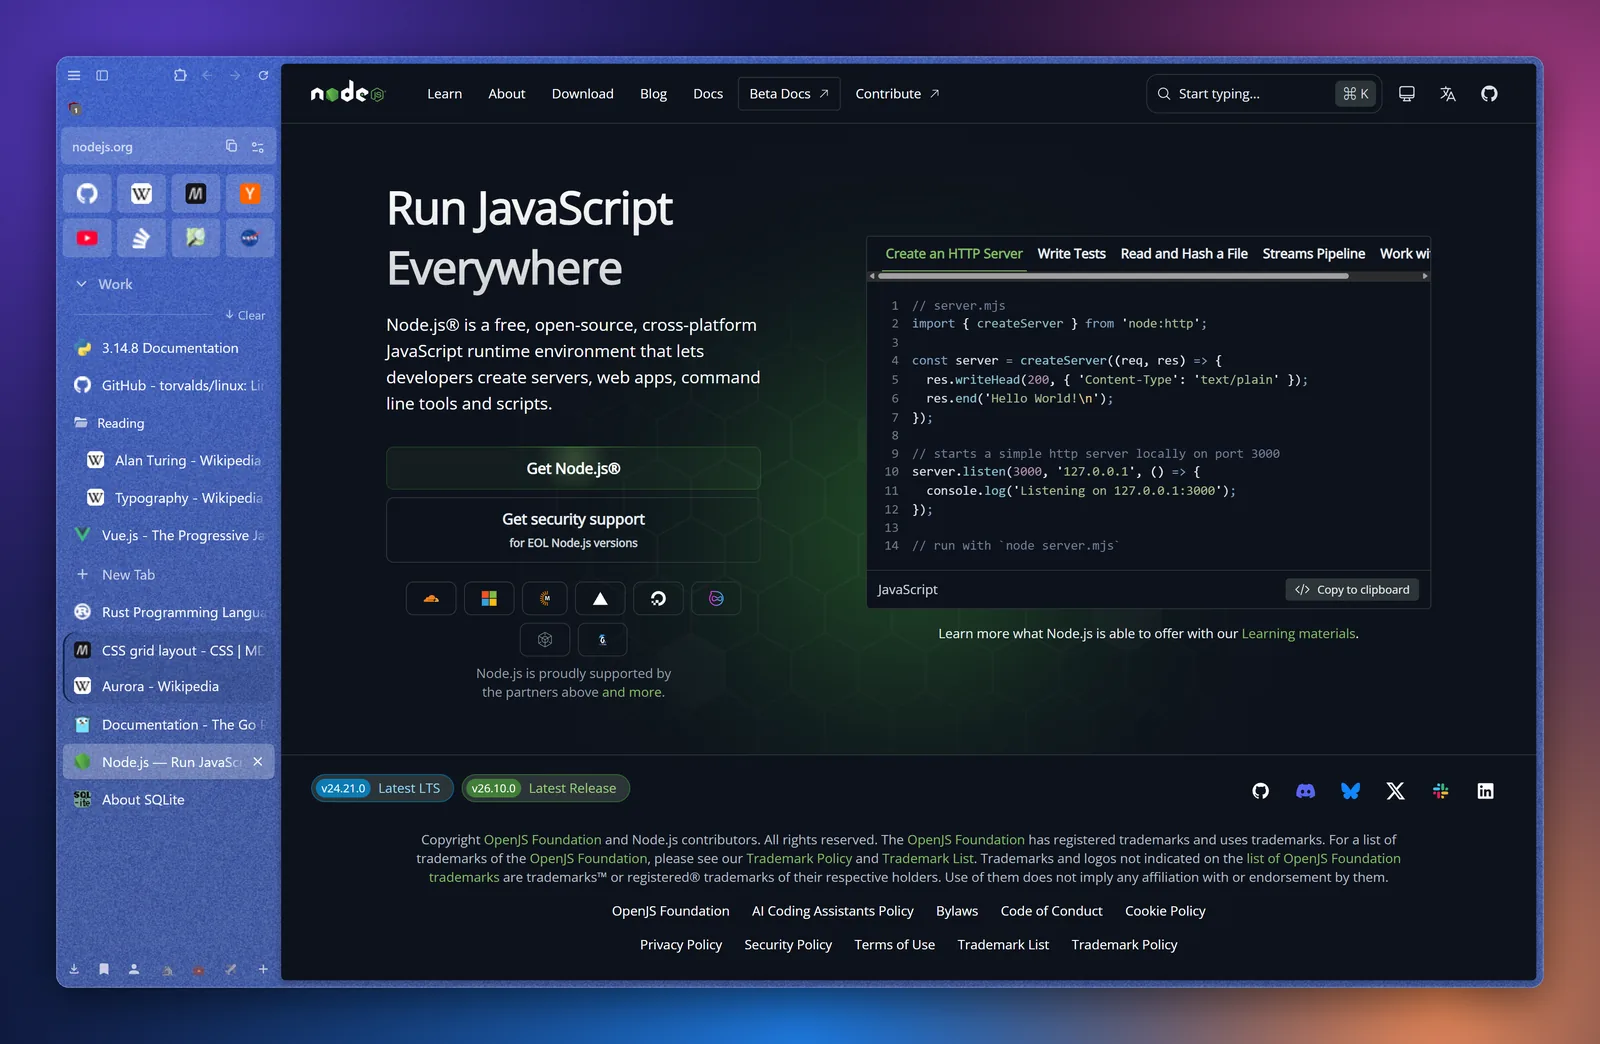Viewport: 1600px width, 1044px height.
Task: Open Node.js Discord footer icon
Action: point(1306,791)
